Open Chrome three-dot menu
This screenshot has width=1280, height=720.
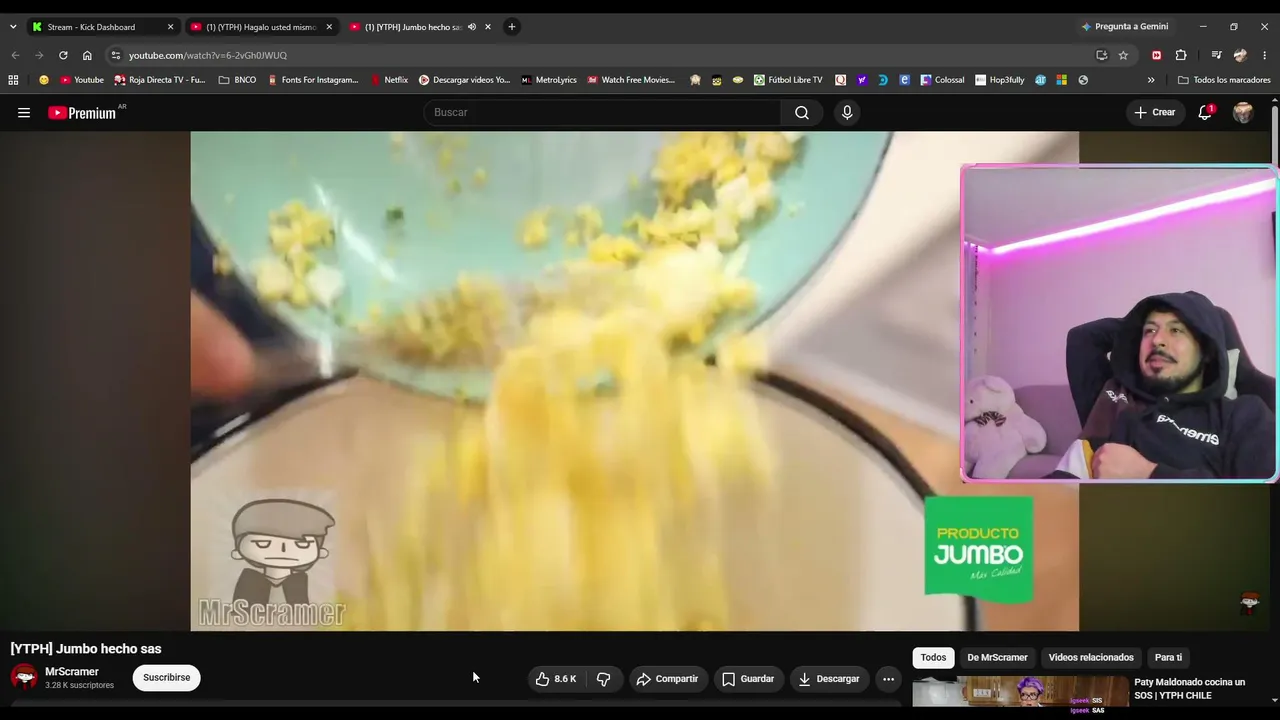pos(1266,55)
